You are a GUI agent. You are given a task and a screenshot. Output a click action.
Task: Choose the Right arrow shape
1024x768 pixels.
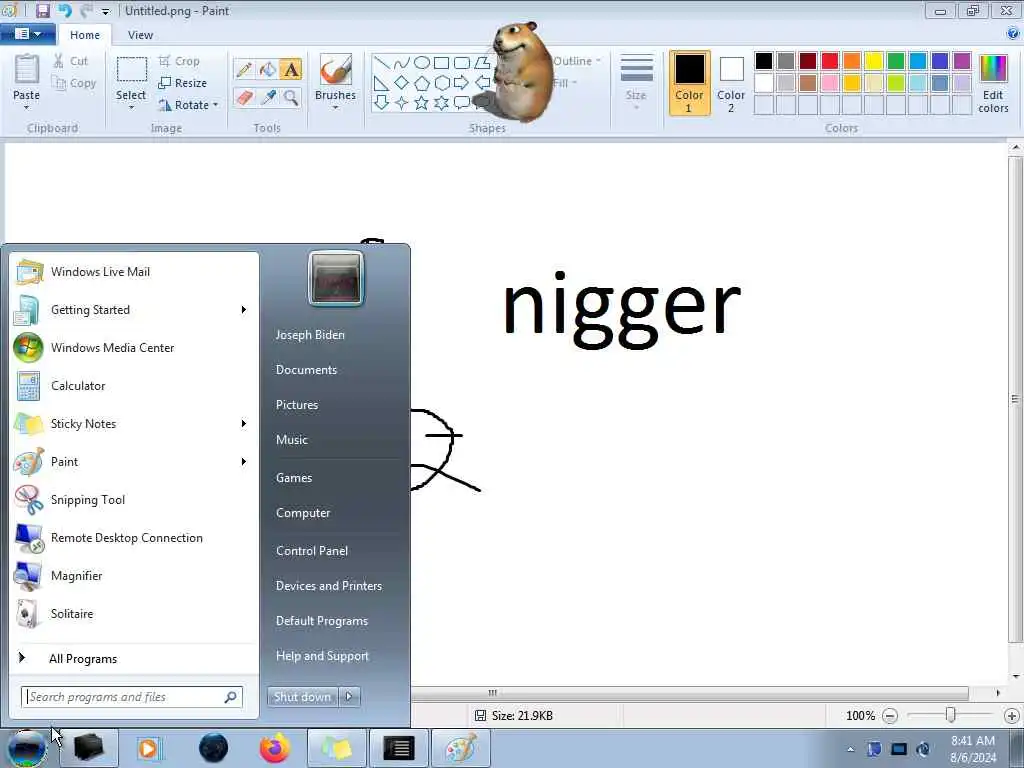click(x=461, y=83)
